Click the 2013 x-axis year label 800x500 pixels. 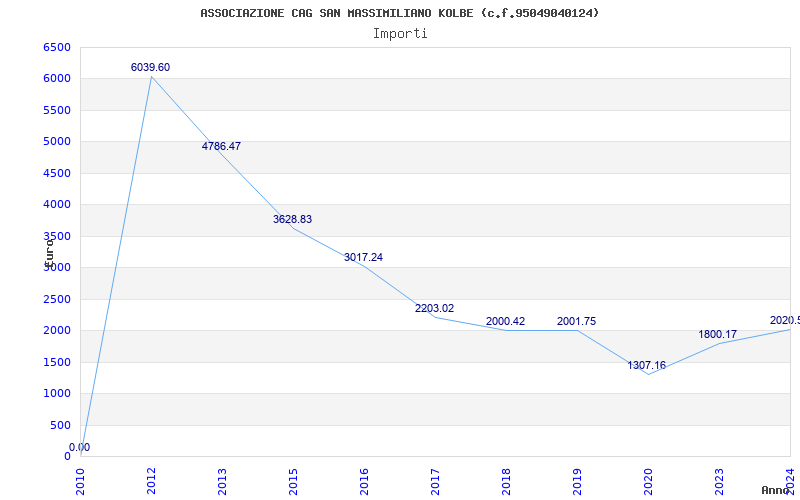point(222,482)
